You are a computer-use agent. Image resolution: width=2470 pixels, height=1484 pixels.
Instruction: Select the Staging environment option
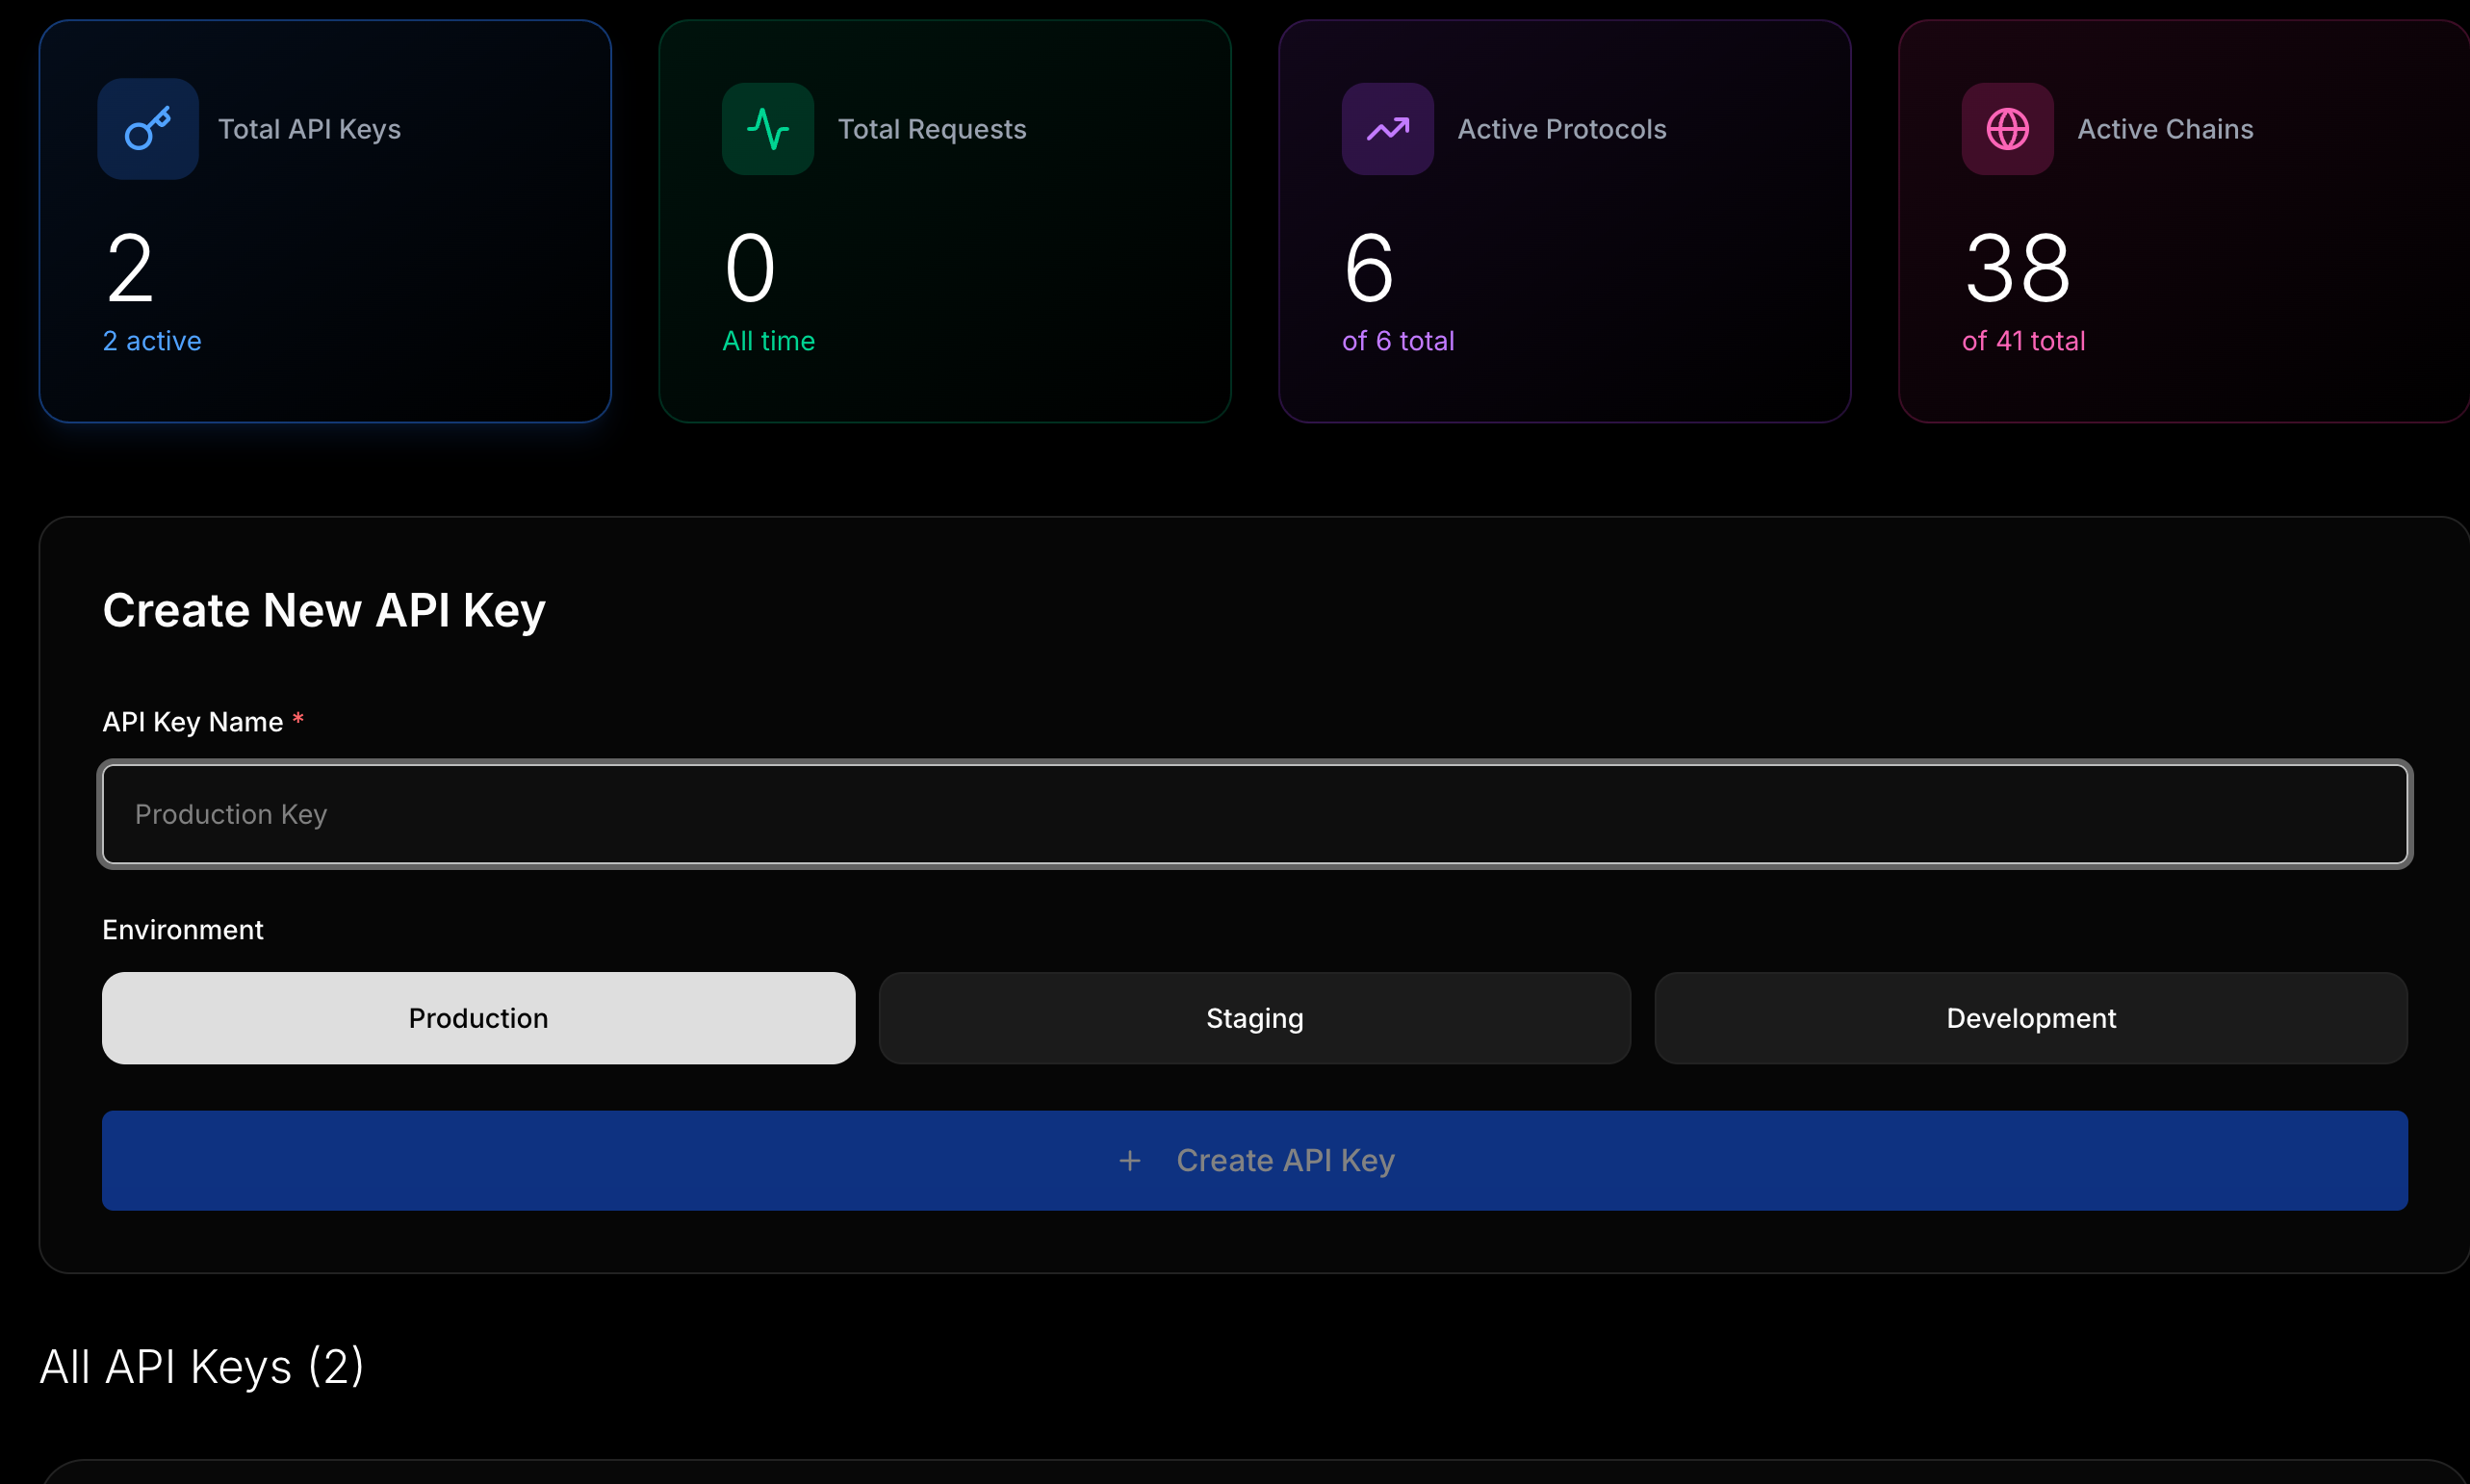(1254, 1018)
